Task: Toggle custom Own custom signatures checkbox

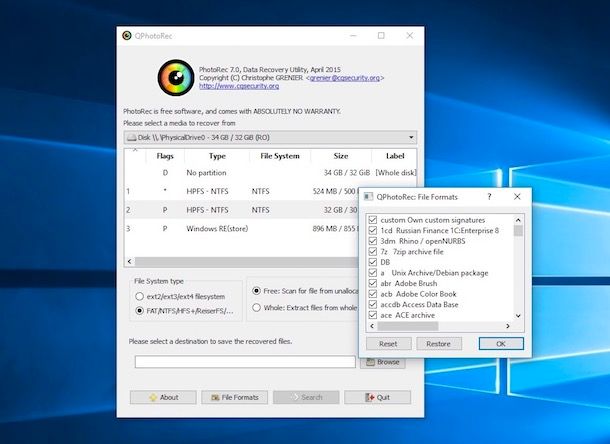Action: [x=372, y=220]
